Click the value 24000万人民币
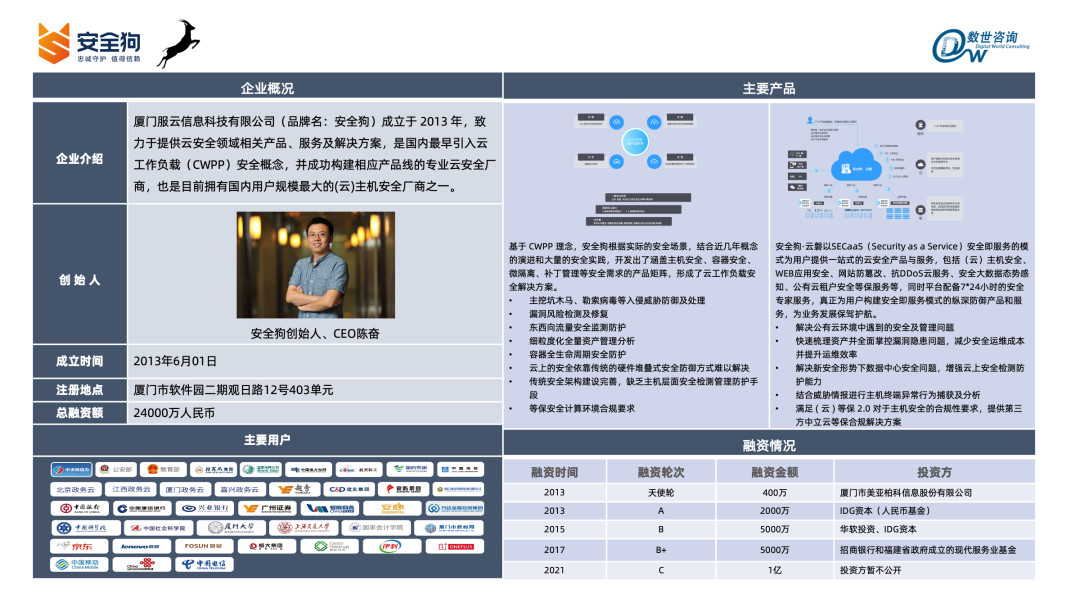The width and height of the screenshot is (1080, 608). coord(174,412)
